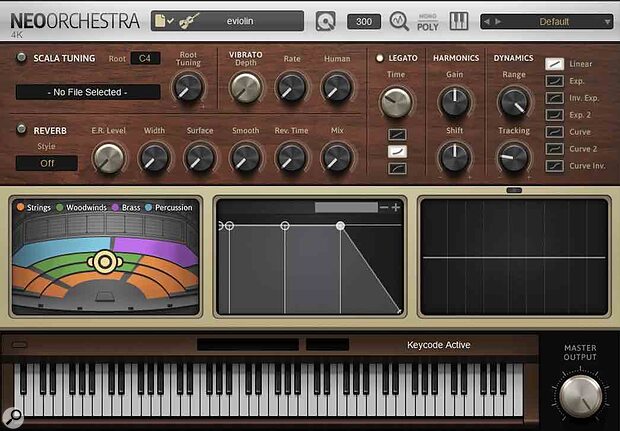The height and width of the screenshot is (431, 620).
Task: Open Reverb Style Off dropdown
Action: click(47, 163)
